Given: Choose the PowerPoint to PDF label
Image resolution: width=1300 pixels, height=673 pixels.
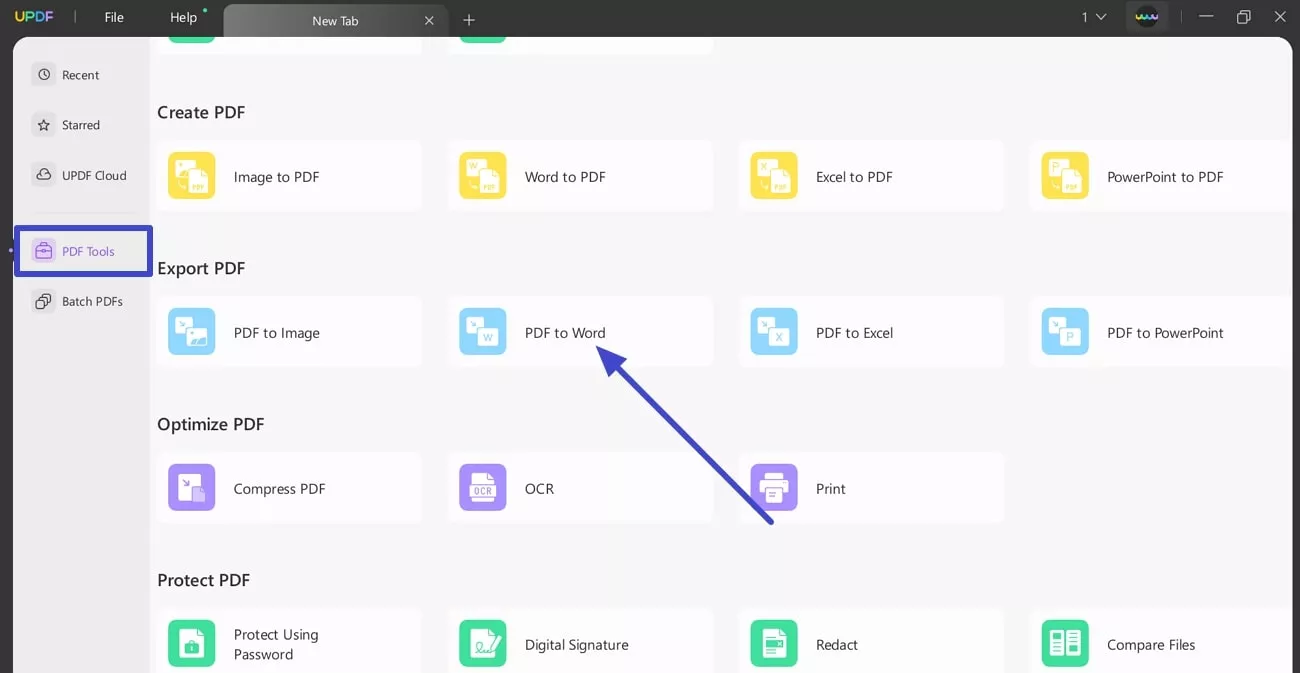Looking at the screenshot, I should (x=1165, y=177).
